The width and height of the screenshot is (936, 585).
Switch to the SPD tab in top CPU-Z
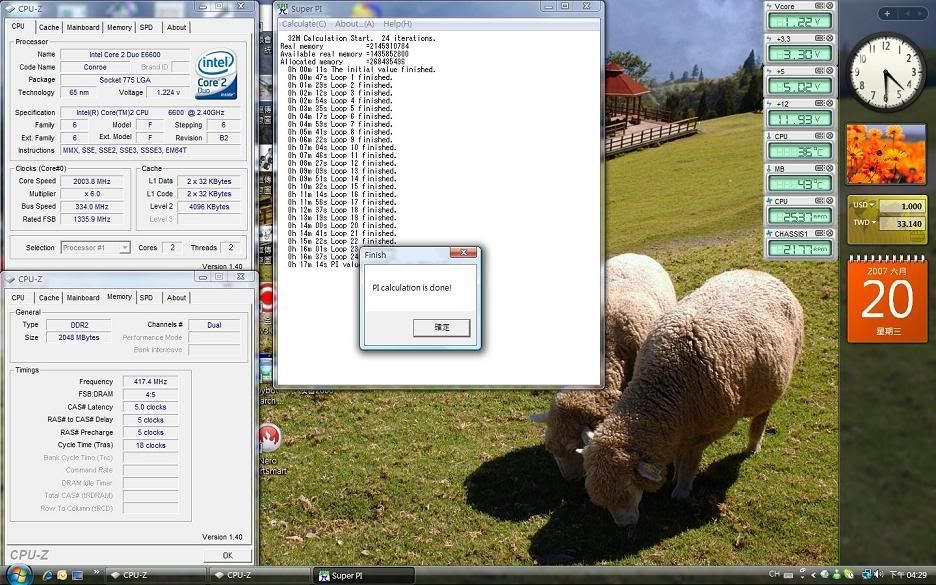click(x=146, y=27)
